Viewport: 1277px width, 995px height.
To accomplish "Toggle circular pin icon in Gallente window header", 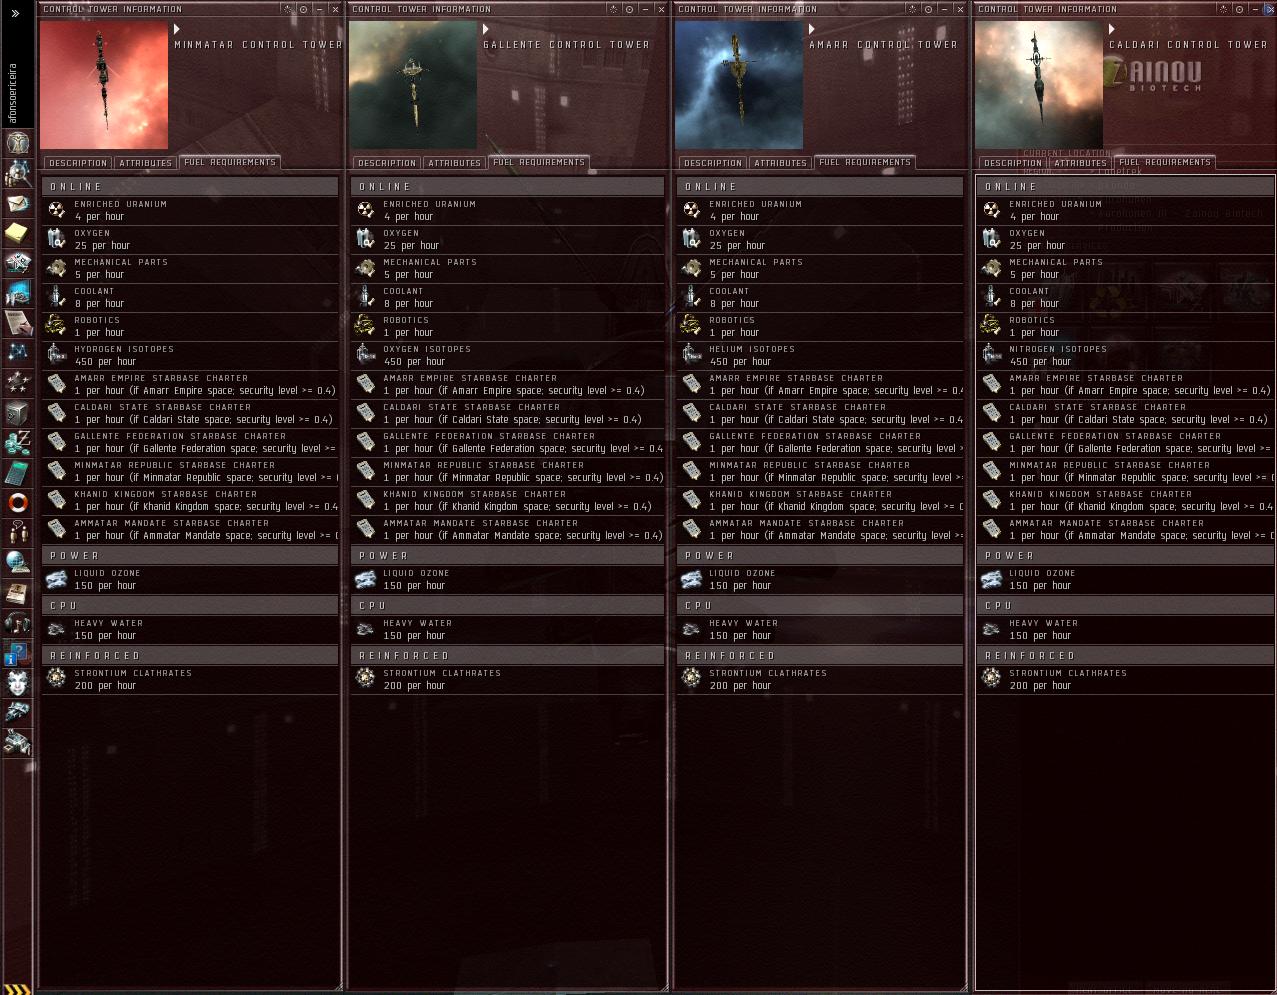I will click(629, 9).
